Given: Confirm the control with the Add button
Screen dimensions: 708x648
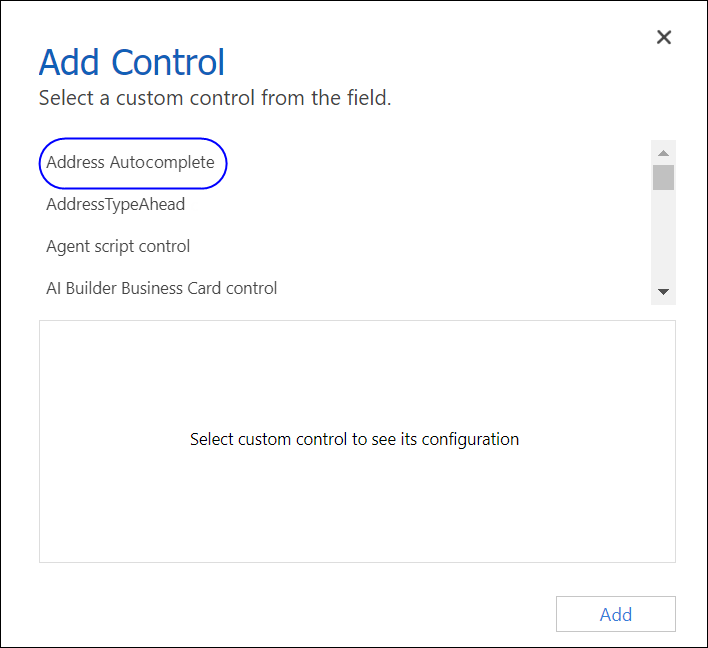Looking at the screenshot, I should coord(615,614).
